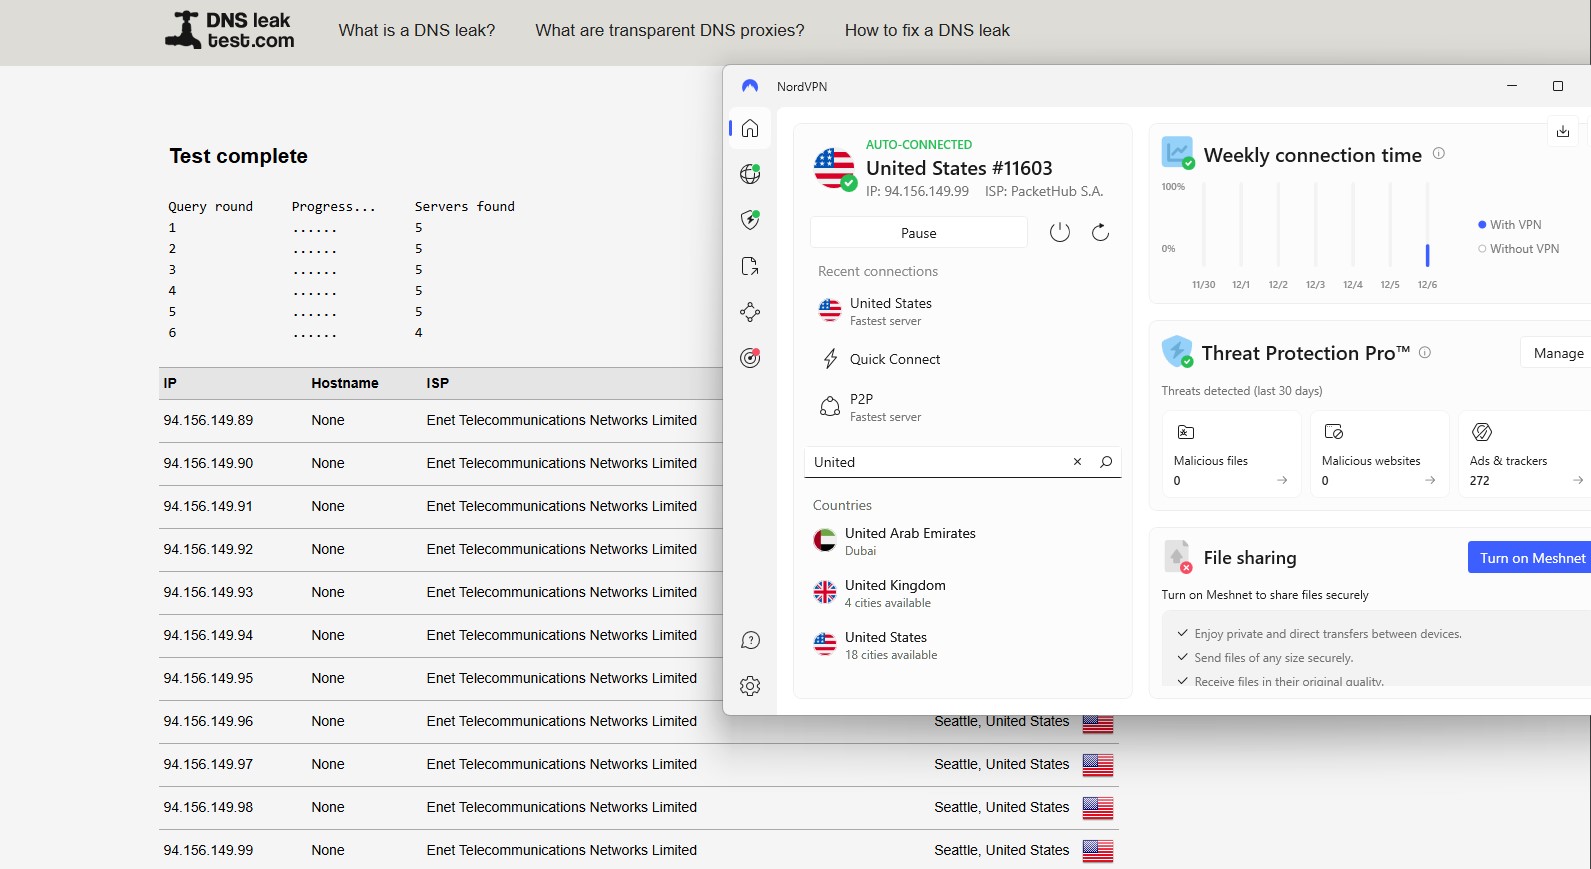Pause the VPN connection

[x=918, y=233]
